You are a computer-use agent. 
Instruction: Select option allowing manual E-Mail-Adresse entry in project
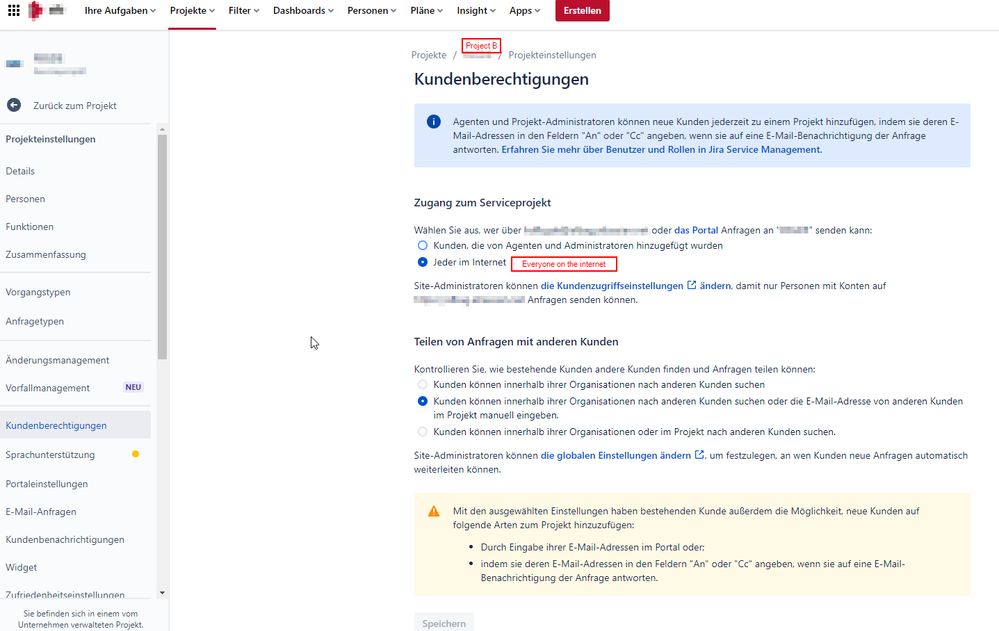tap(422, 401)
